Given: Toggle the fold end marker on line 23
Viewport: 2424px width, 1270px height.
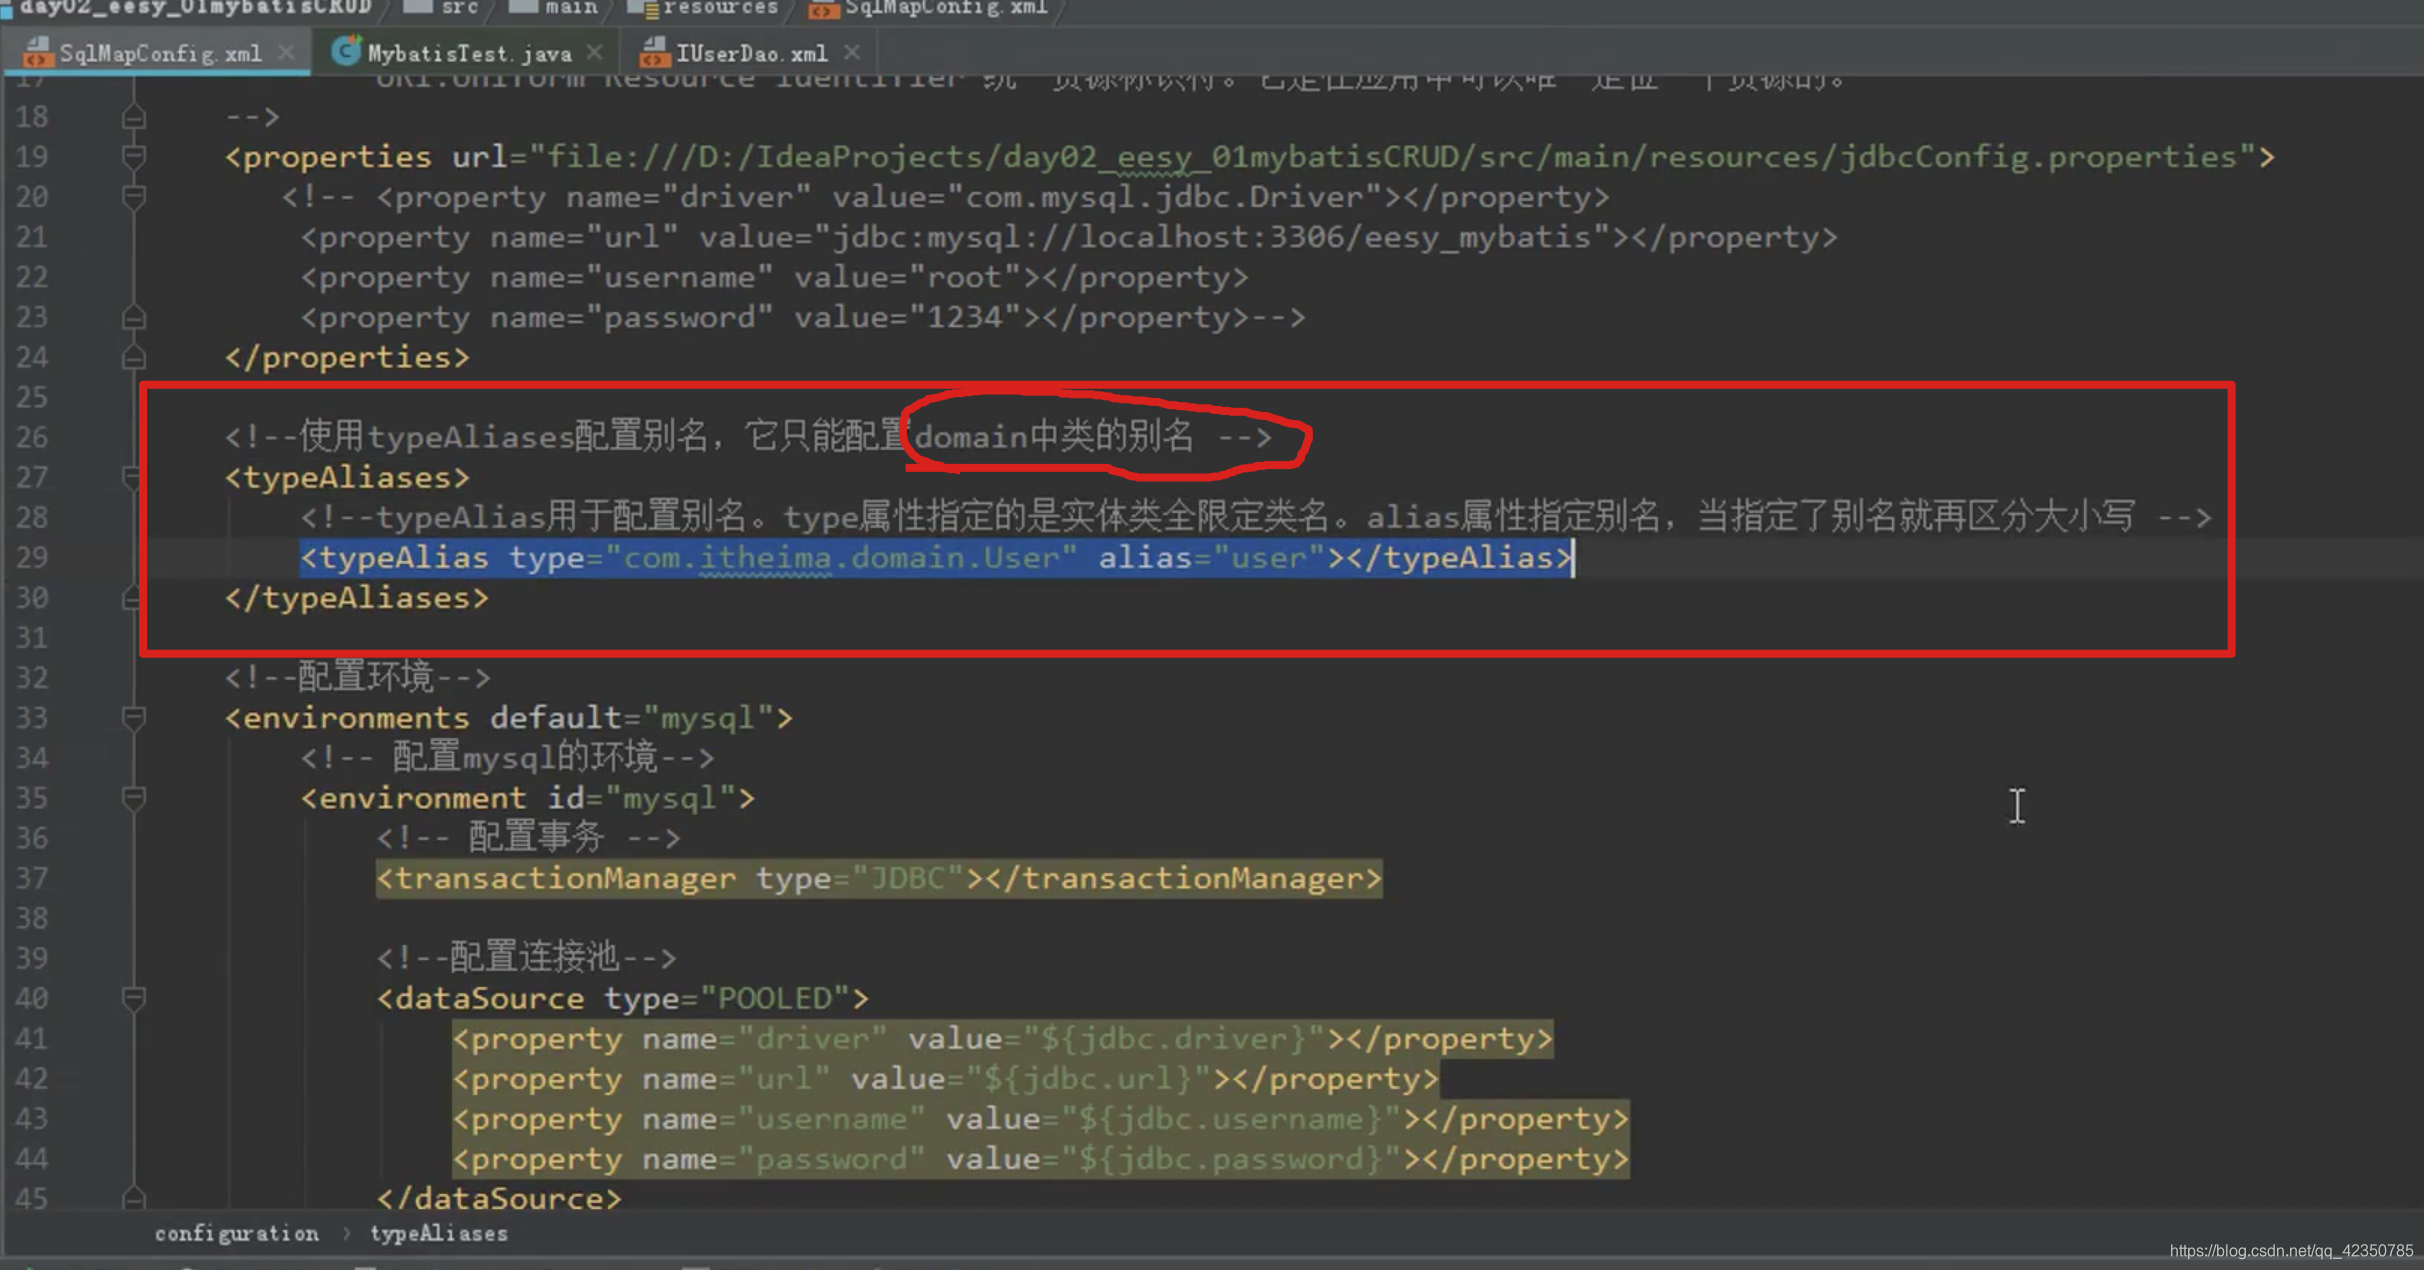Looking at the screenshot, I should click(x=133, y=317).
